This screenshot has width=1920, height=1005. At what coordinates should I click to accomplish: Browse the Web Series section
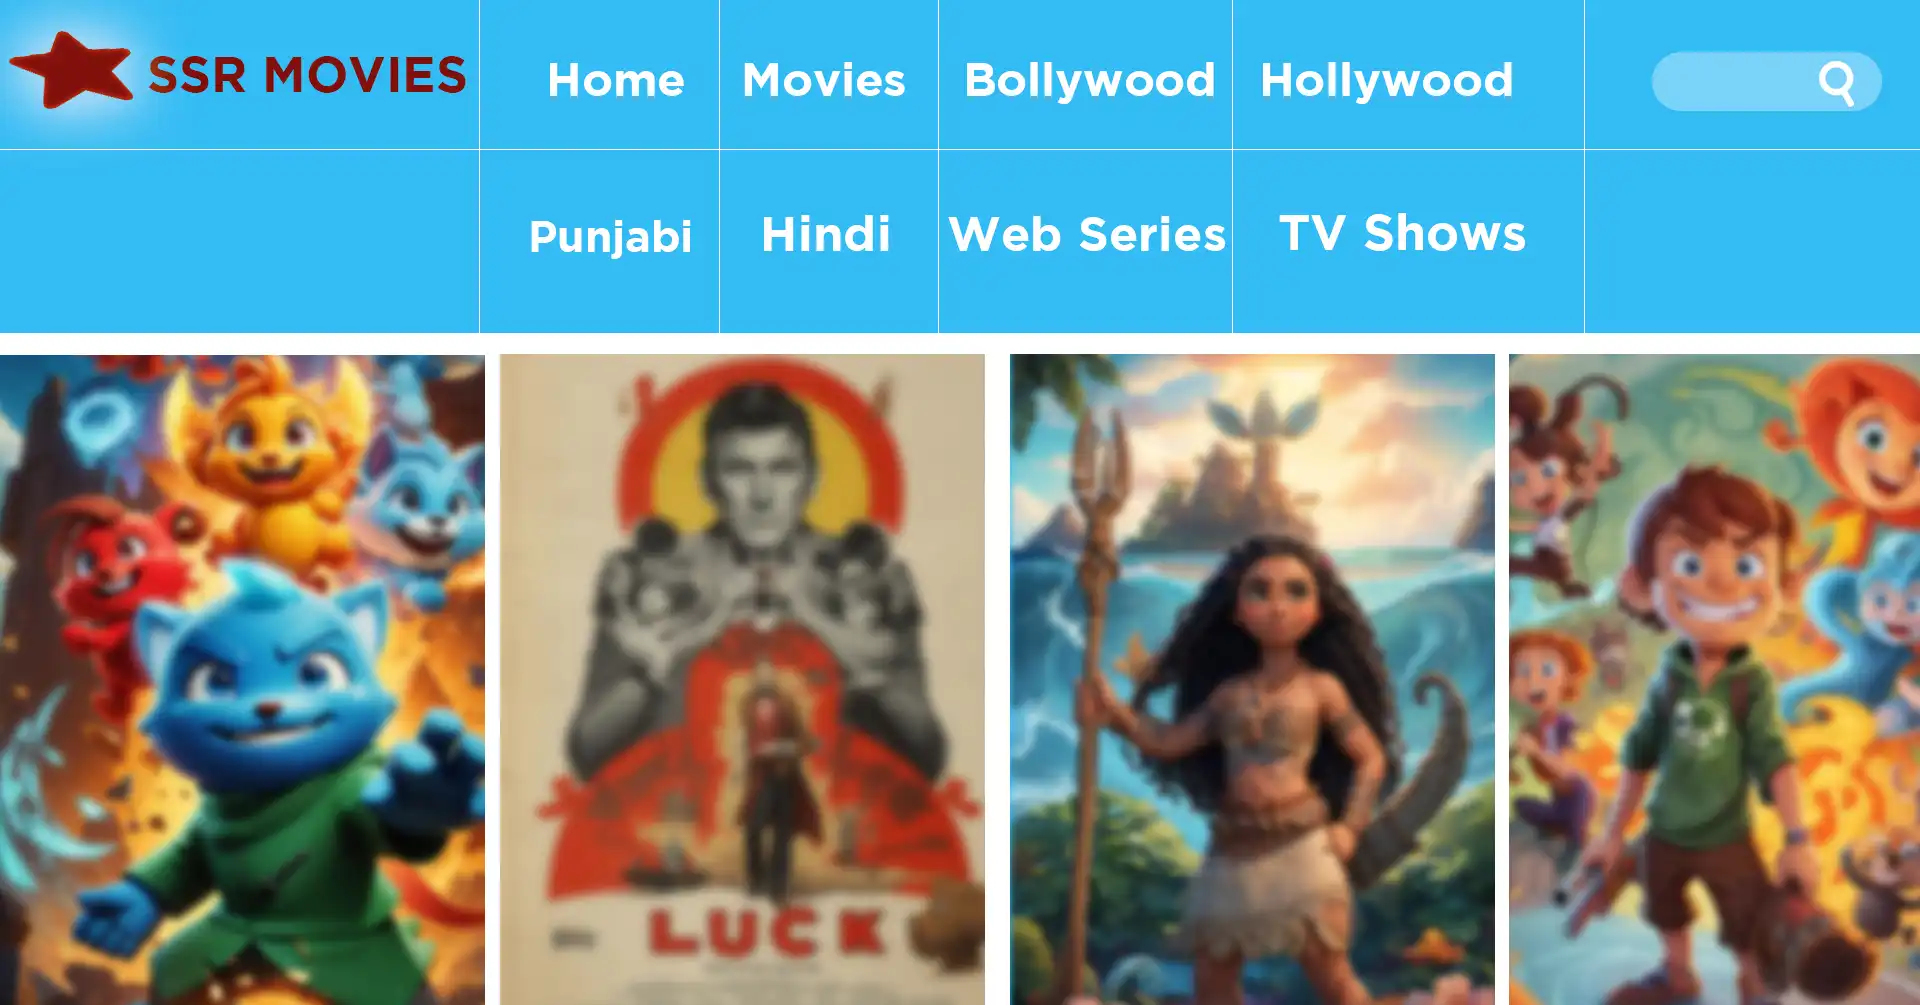(x=1087, y=235)
